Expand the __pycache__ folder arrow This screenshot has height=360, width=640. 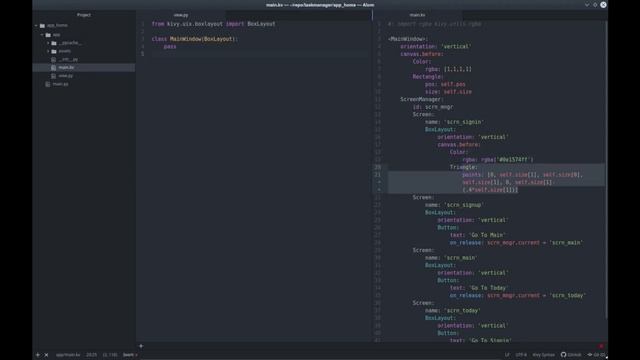48,43
